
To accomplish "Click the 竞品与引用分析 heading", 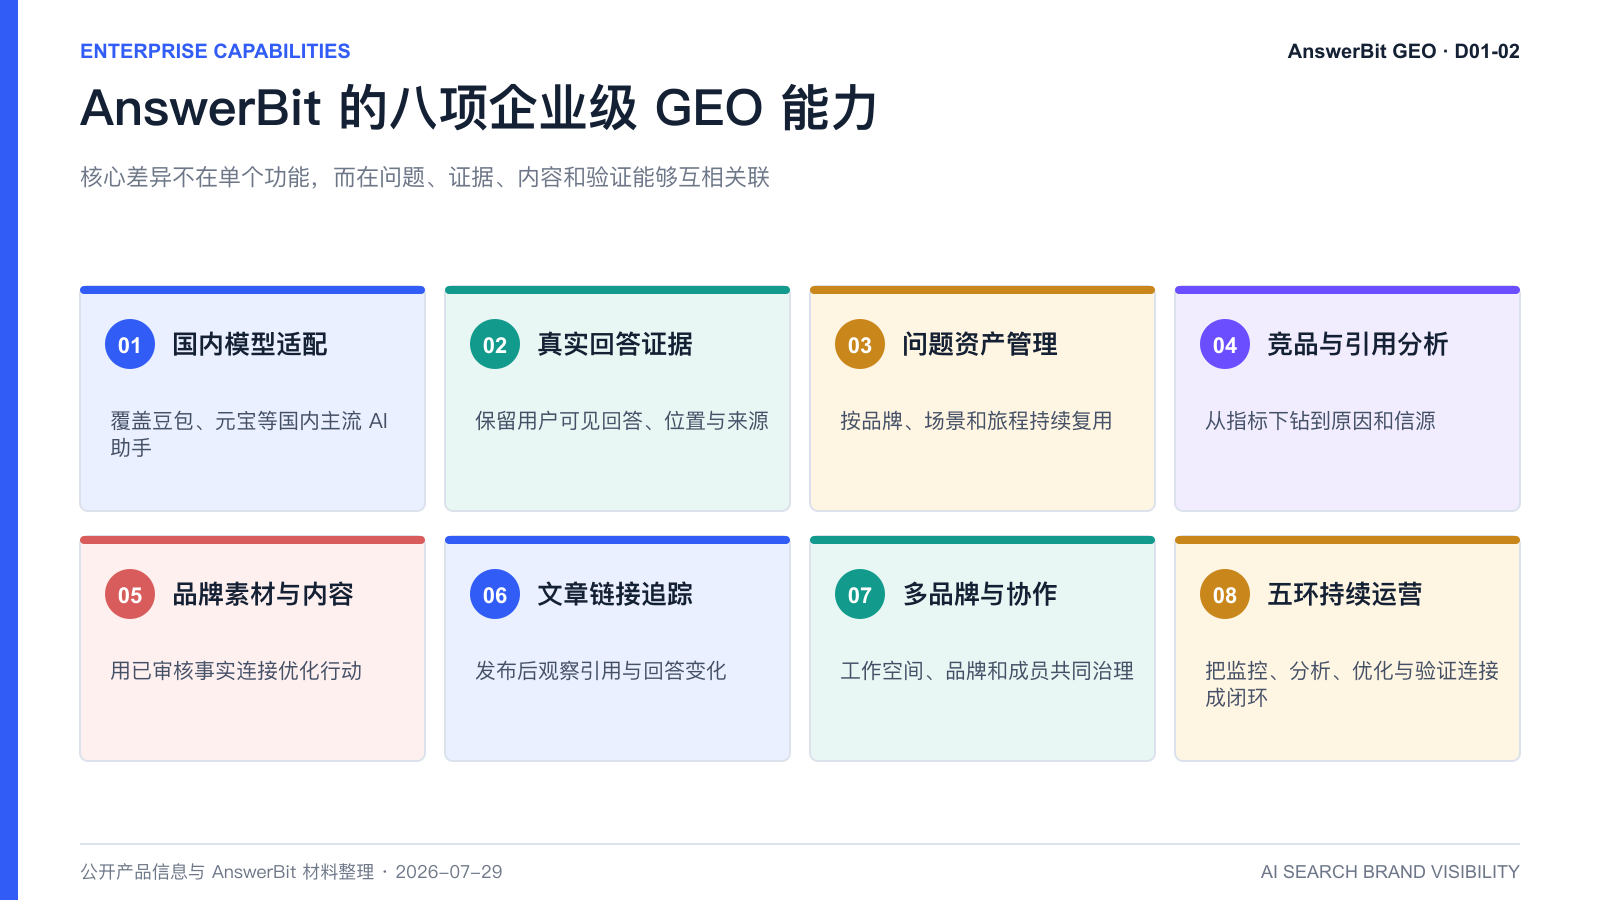I will (x=1358, y=344).
